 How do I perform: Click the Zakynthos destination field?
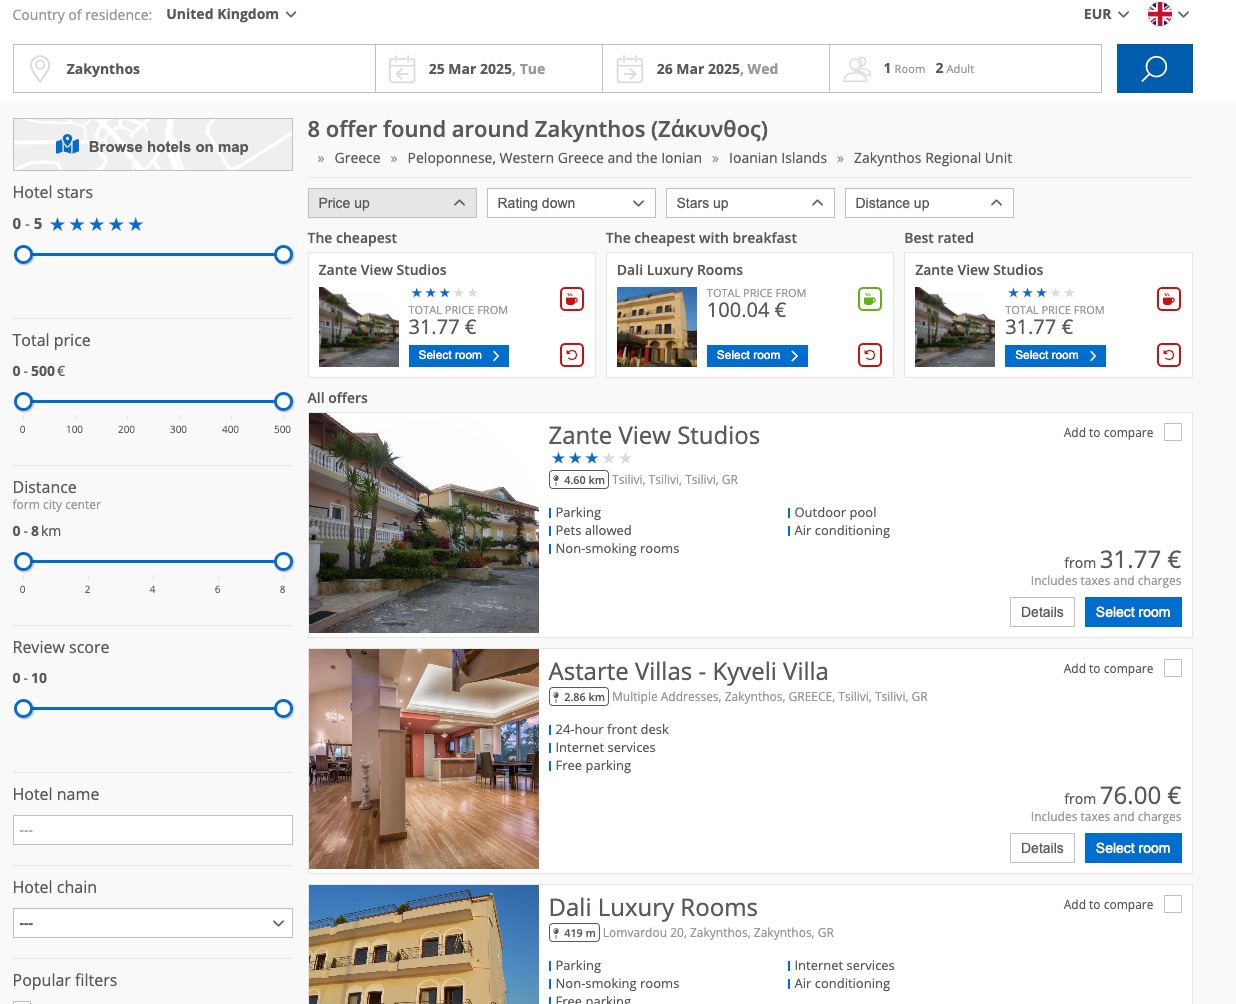[x=194, y=69]
